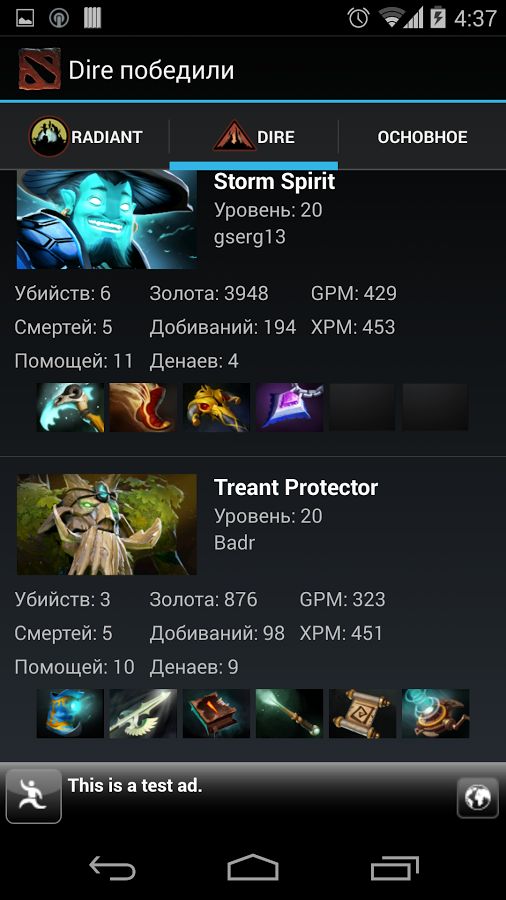Tap Treant's blue glowing boots item icon

coord(71,713)
